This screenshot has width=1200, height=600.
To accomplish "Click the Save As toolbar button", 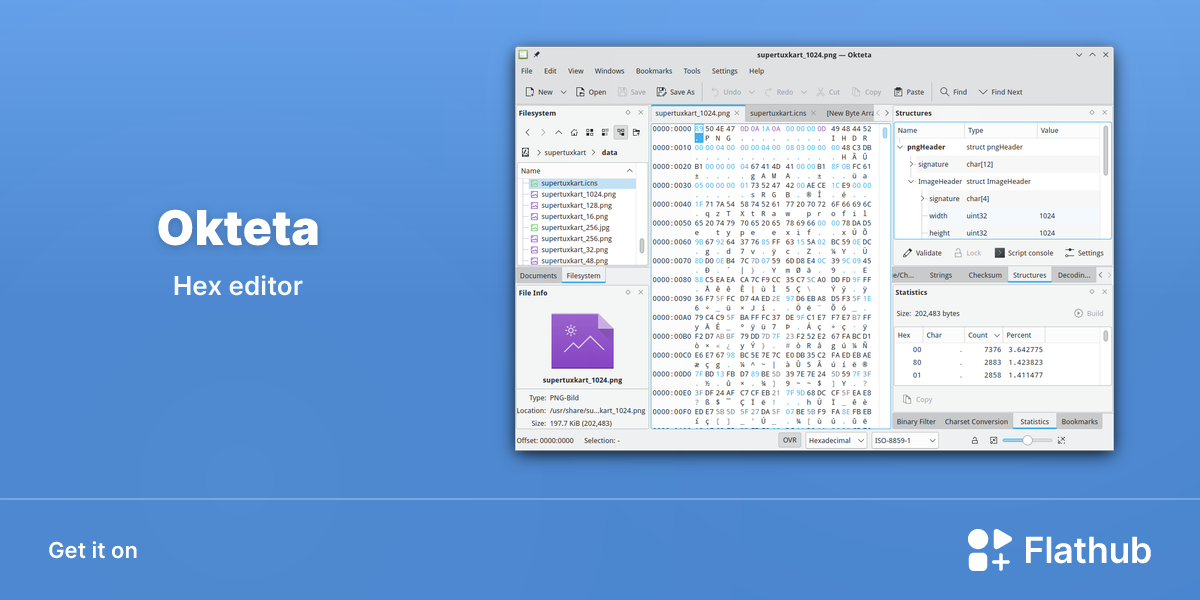I will (675, 92).
